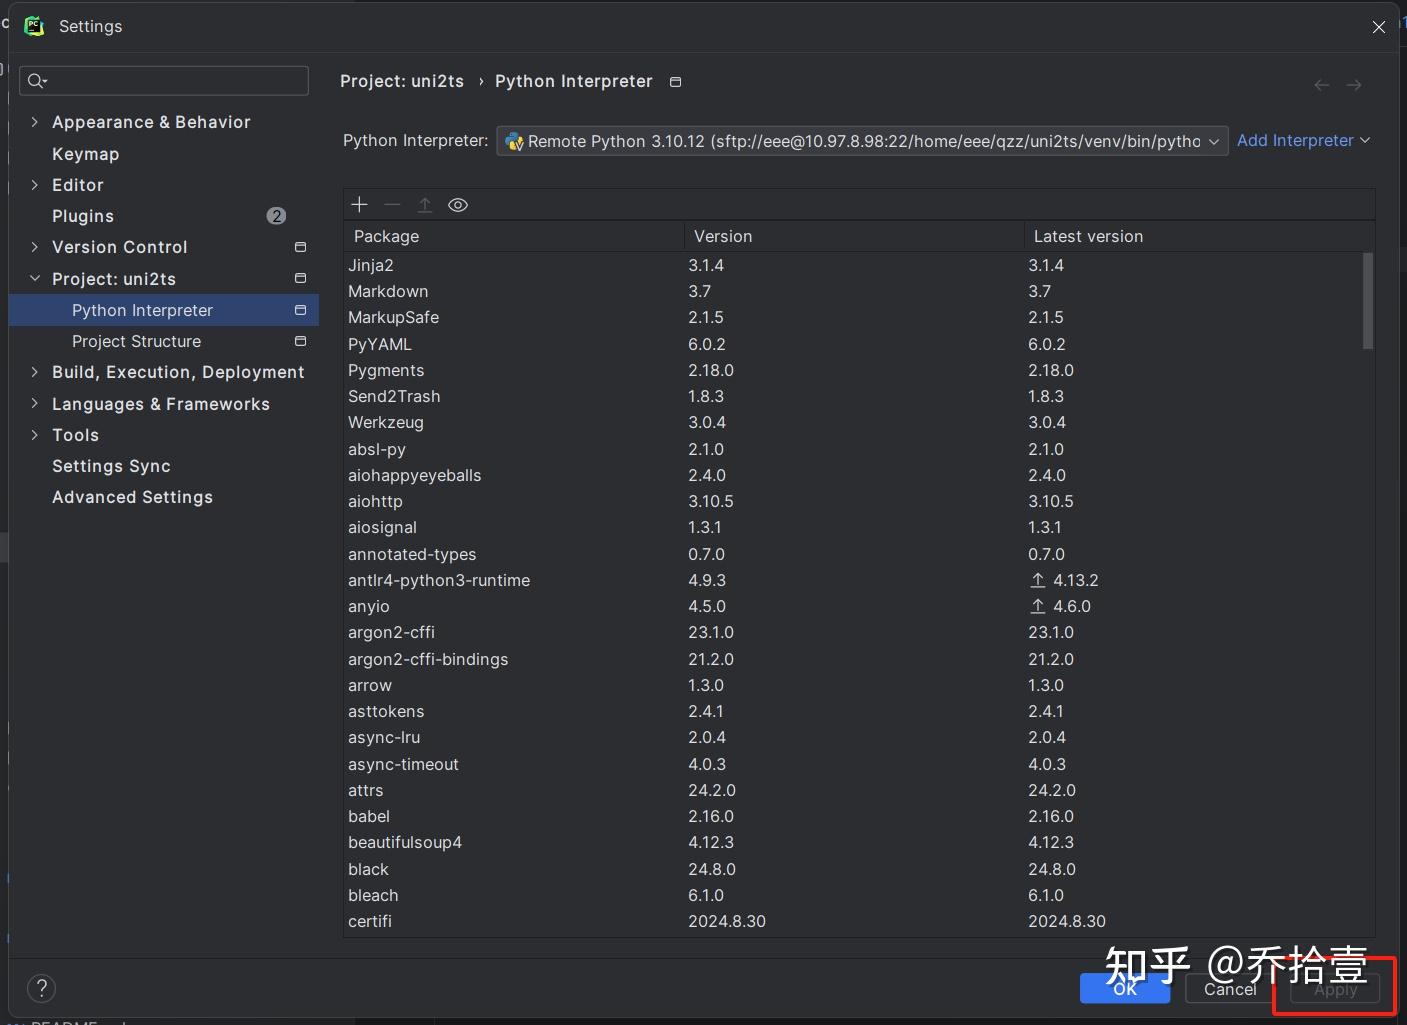The image size is (1407, 1025).
Task: Open Python Interpreter breadcrumb menu
Action: pyautogui.click(x=675, y=82)
